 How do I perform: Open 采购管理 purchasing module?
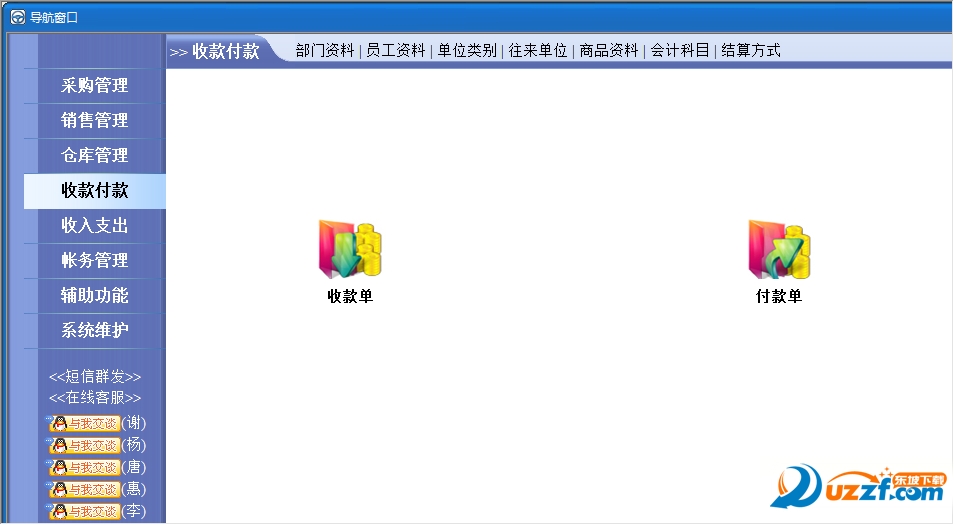tap(94, 86)
